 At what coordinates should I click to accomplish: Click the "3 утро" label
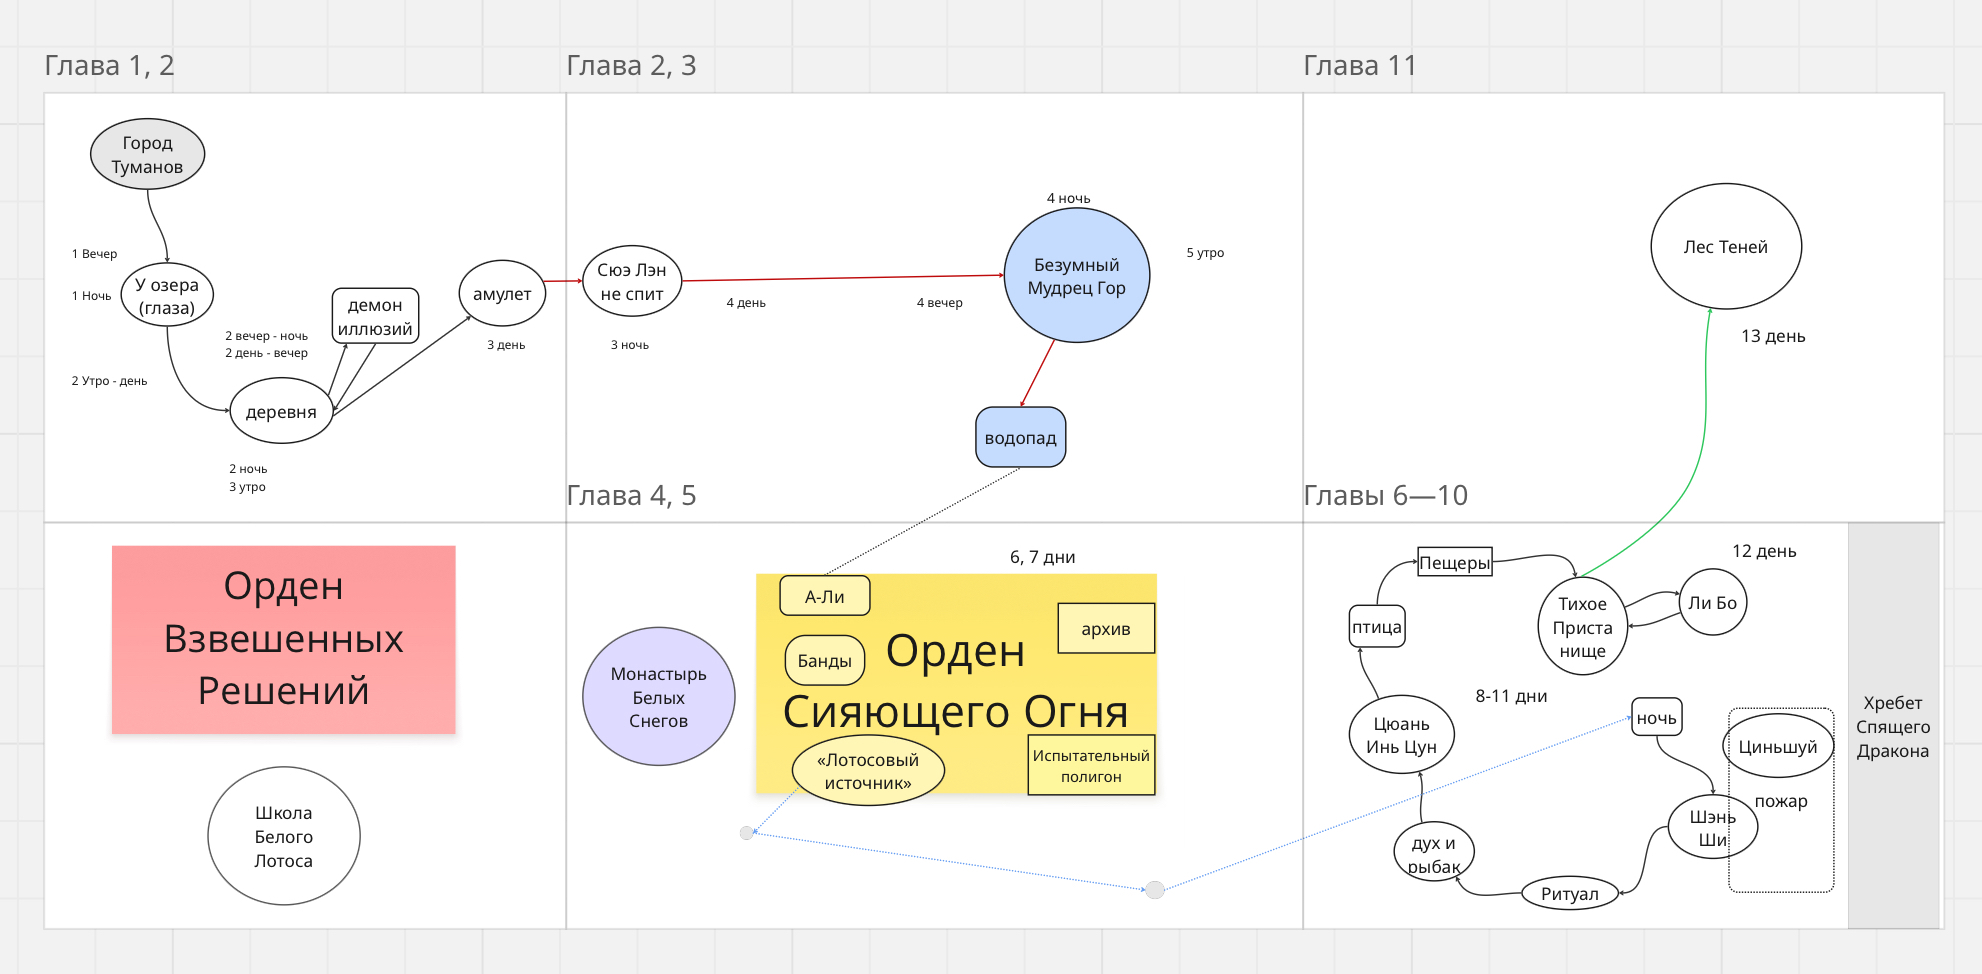pos(247,487)
